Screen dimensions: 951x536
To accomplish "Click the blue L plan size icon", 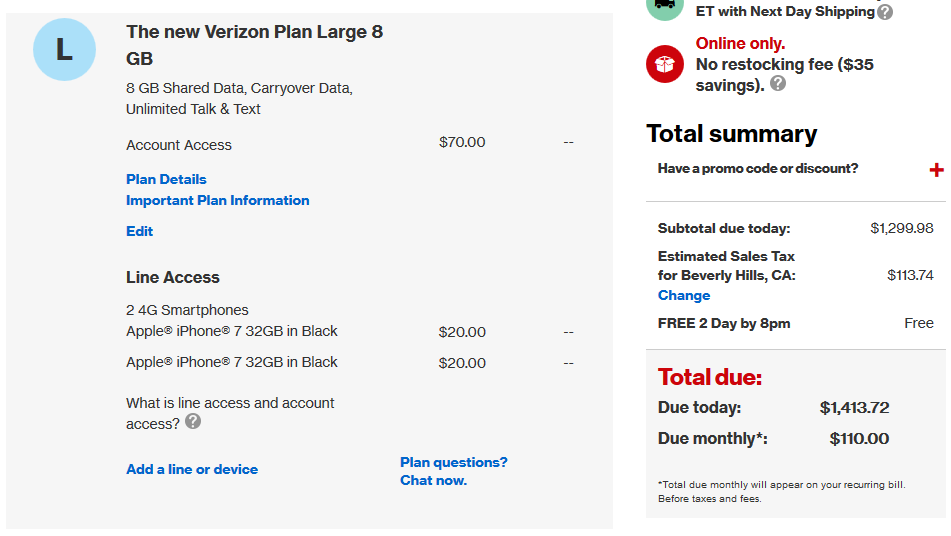I will (x=64, y=50).
